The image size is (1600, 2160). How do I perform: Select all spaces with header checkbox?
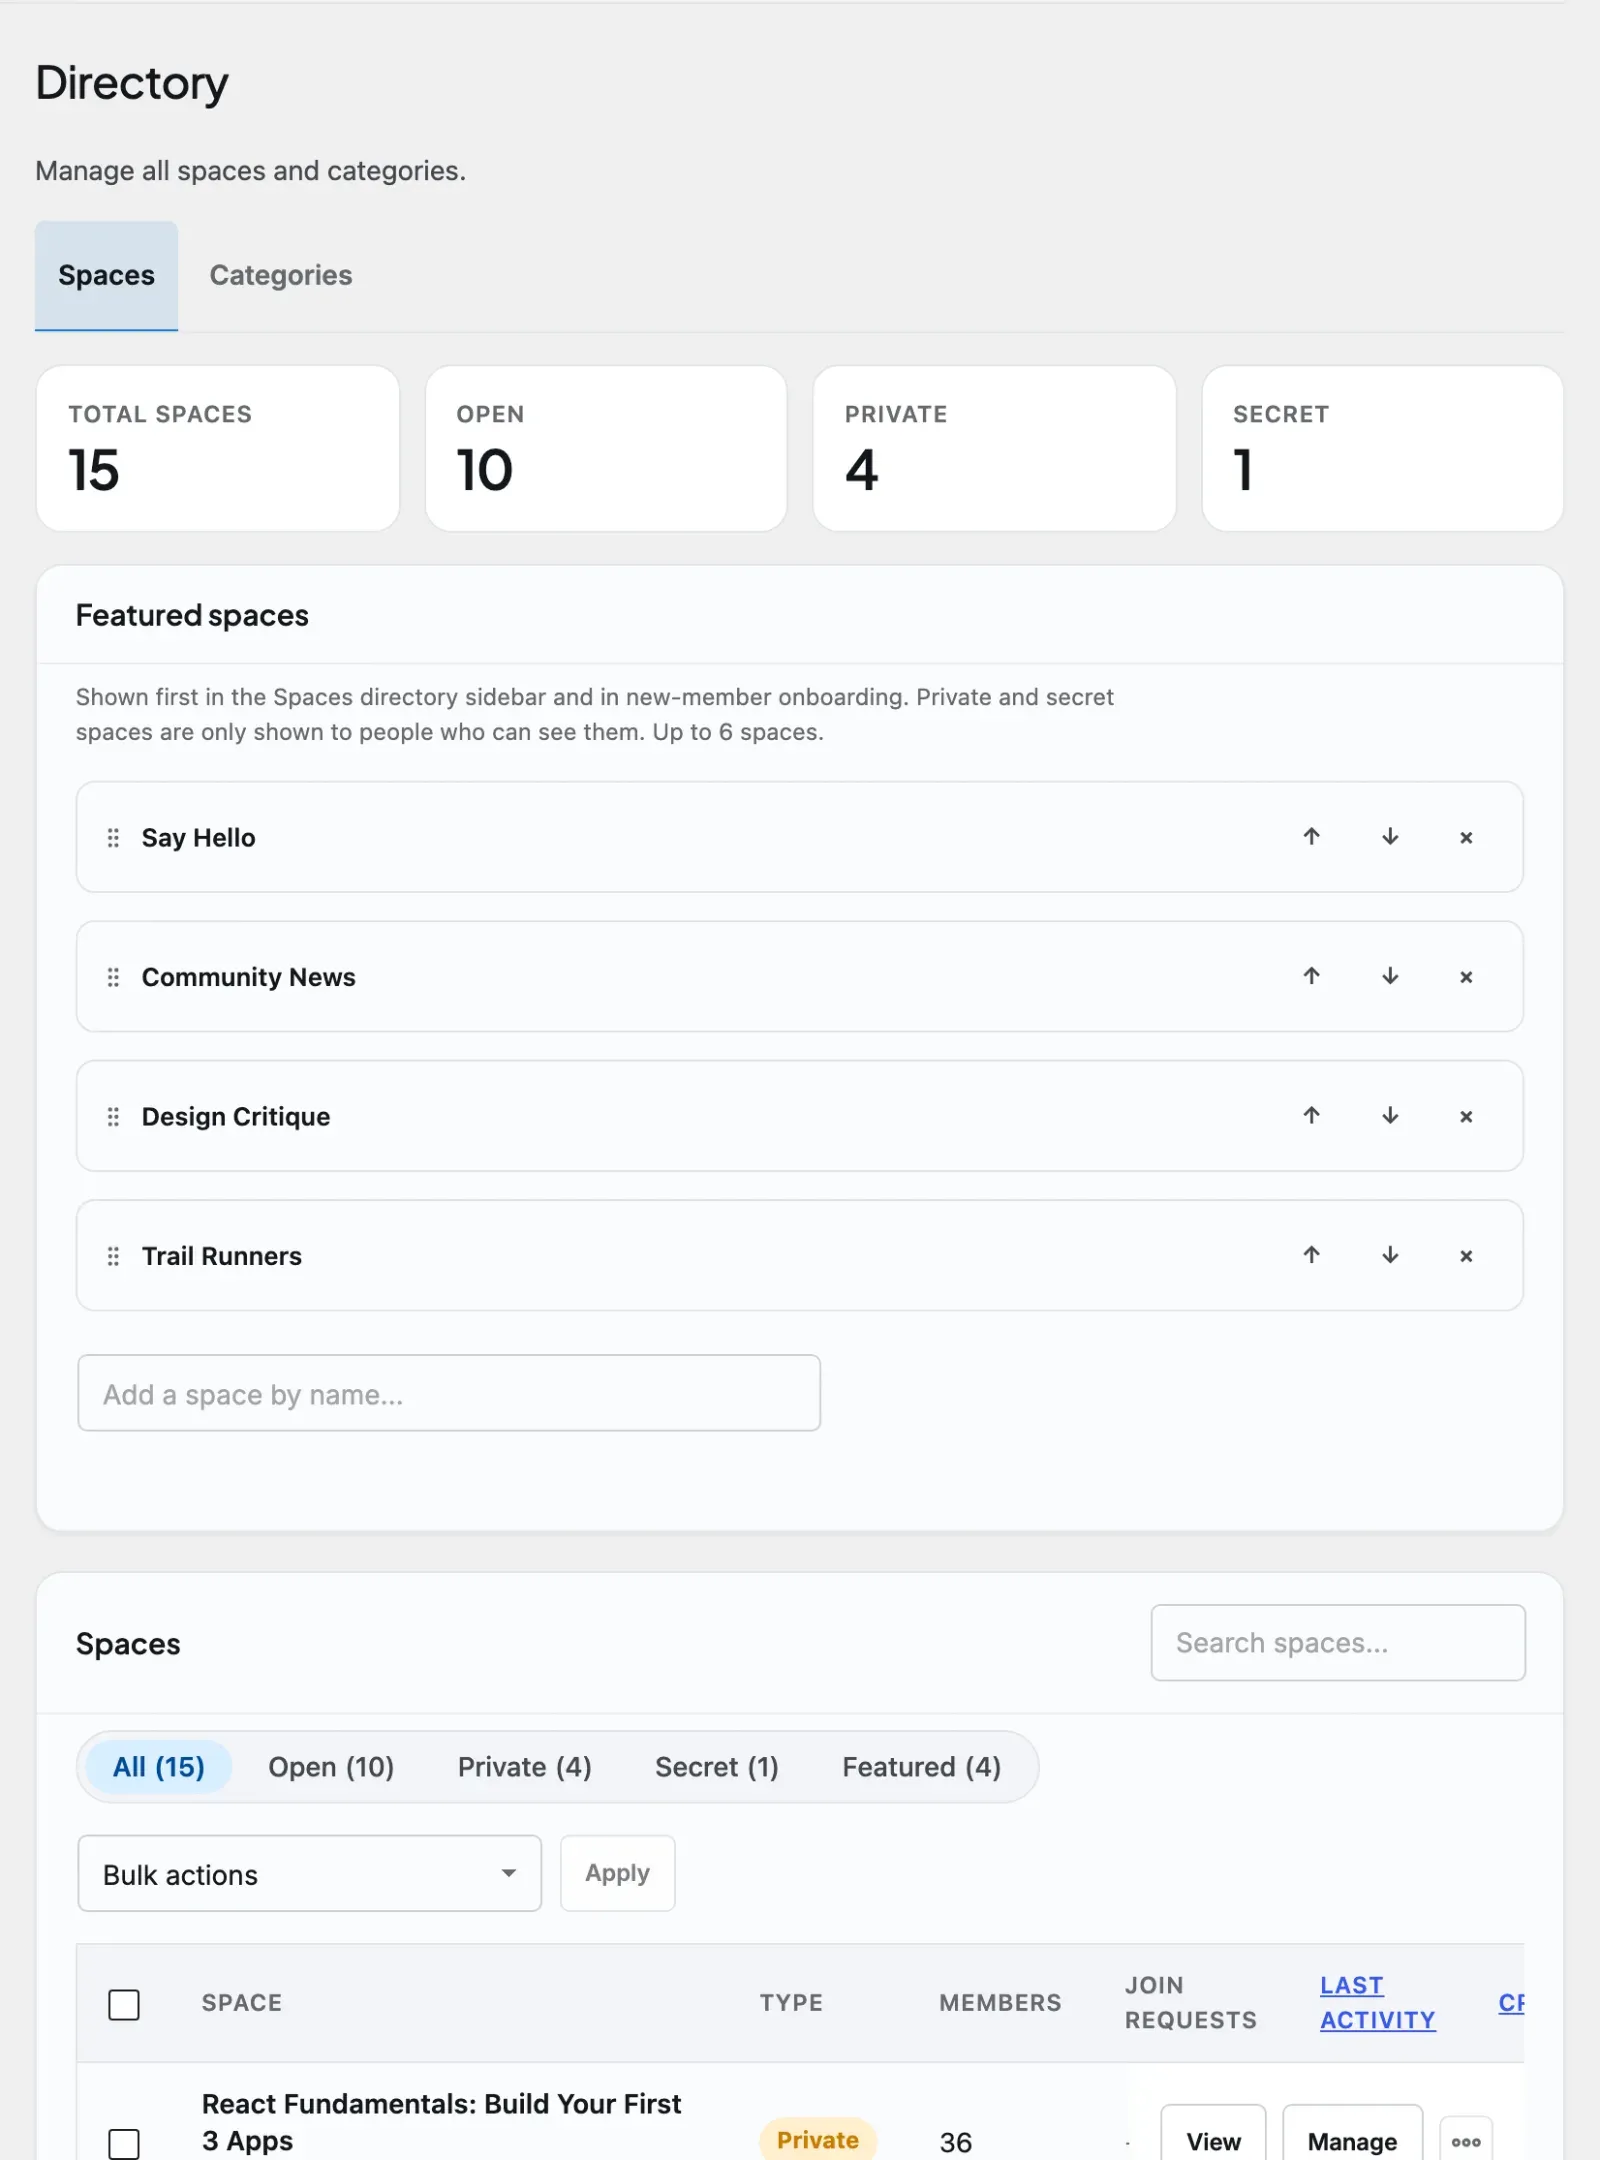point(124,2004)
